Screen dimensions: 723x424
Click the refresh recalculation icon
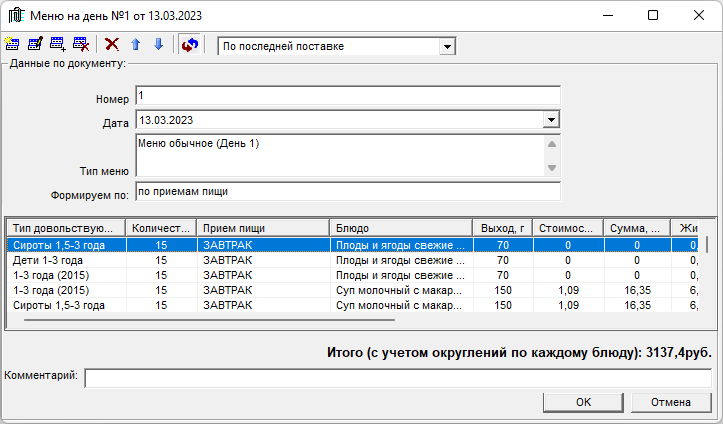click(189, 45)
